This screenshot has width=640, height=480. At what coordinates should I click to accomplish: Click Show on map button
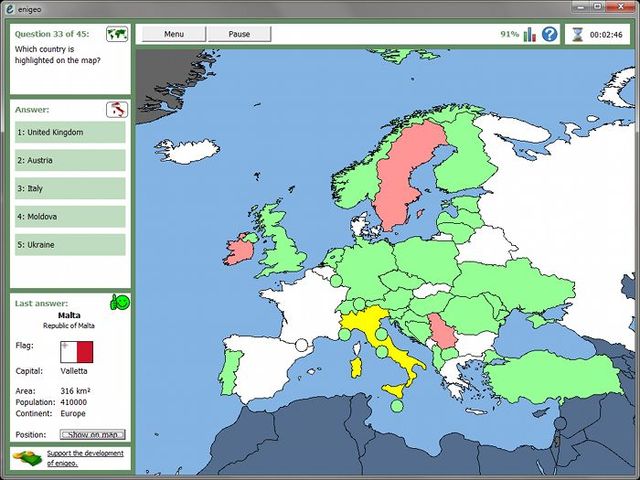click(93, 435)
